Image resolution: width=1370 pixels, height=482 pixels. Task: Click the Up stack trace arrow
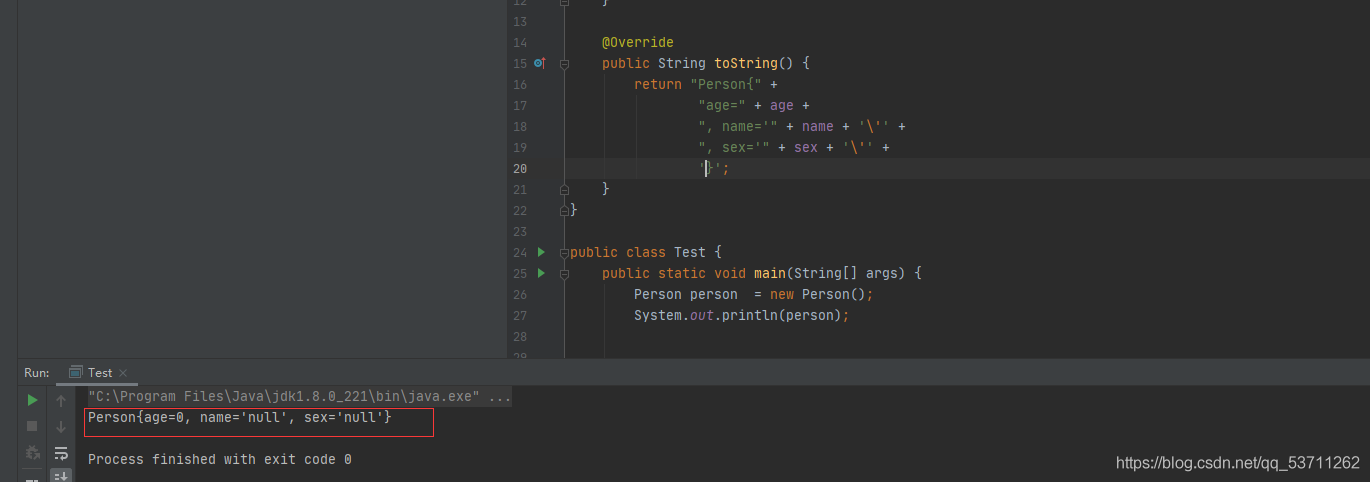point(61,400)
